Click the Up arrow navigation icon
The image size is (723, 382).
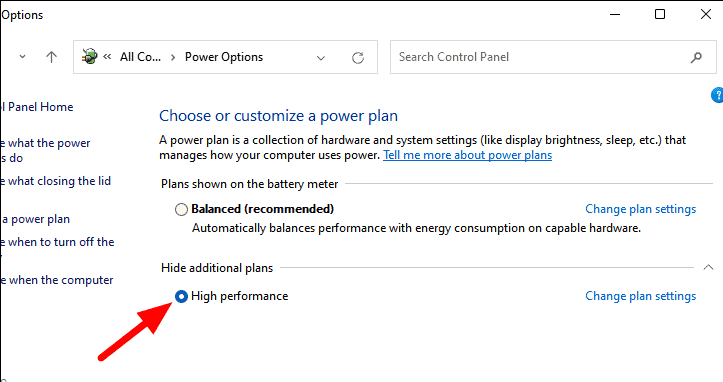[52, 57]
